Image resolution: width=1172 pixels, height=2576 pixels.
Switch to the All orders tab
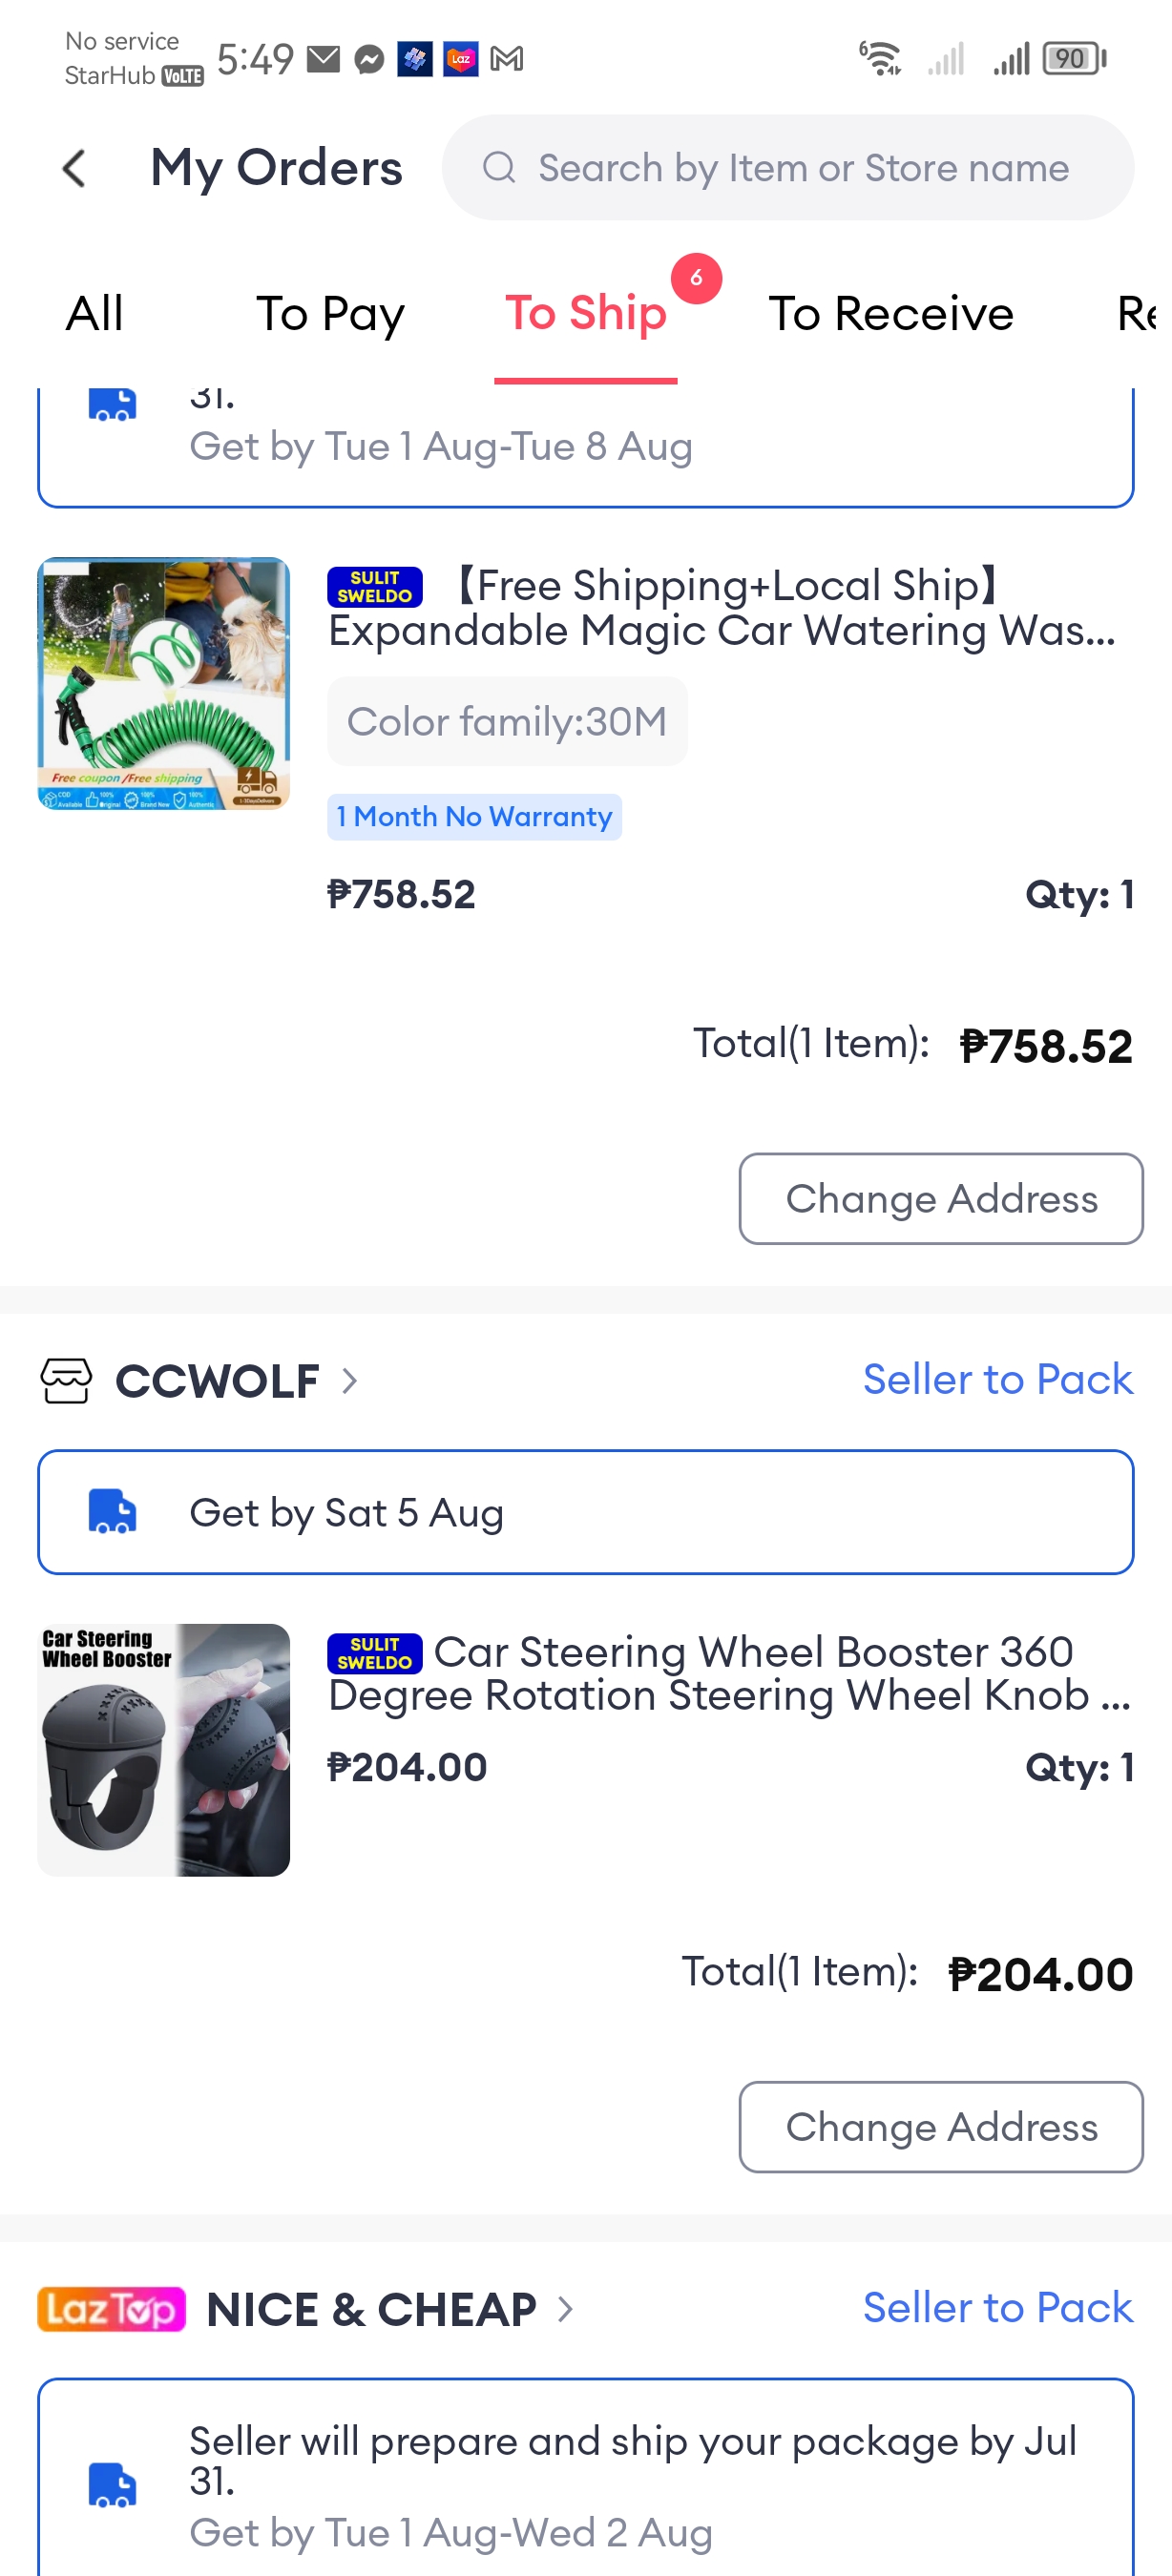coord(95,314)
